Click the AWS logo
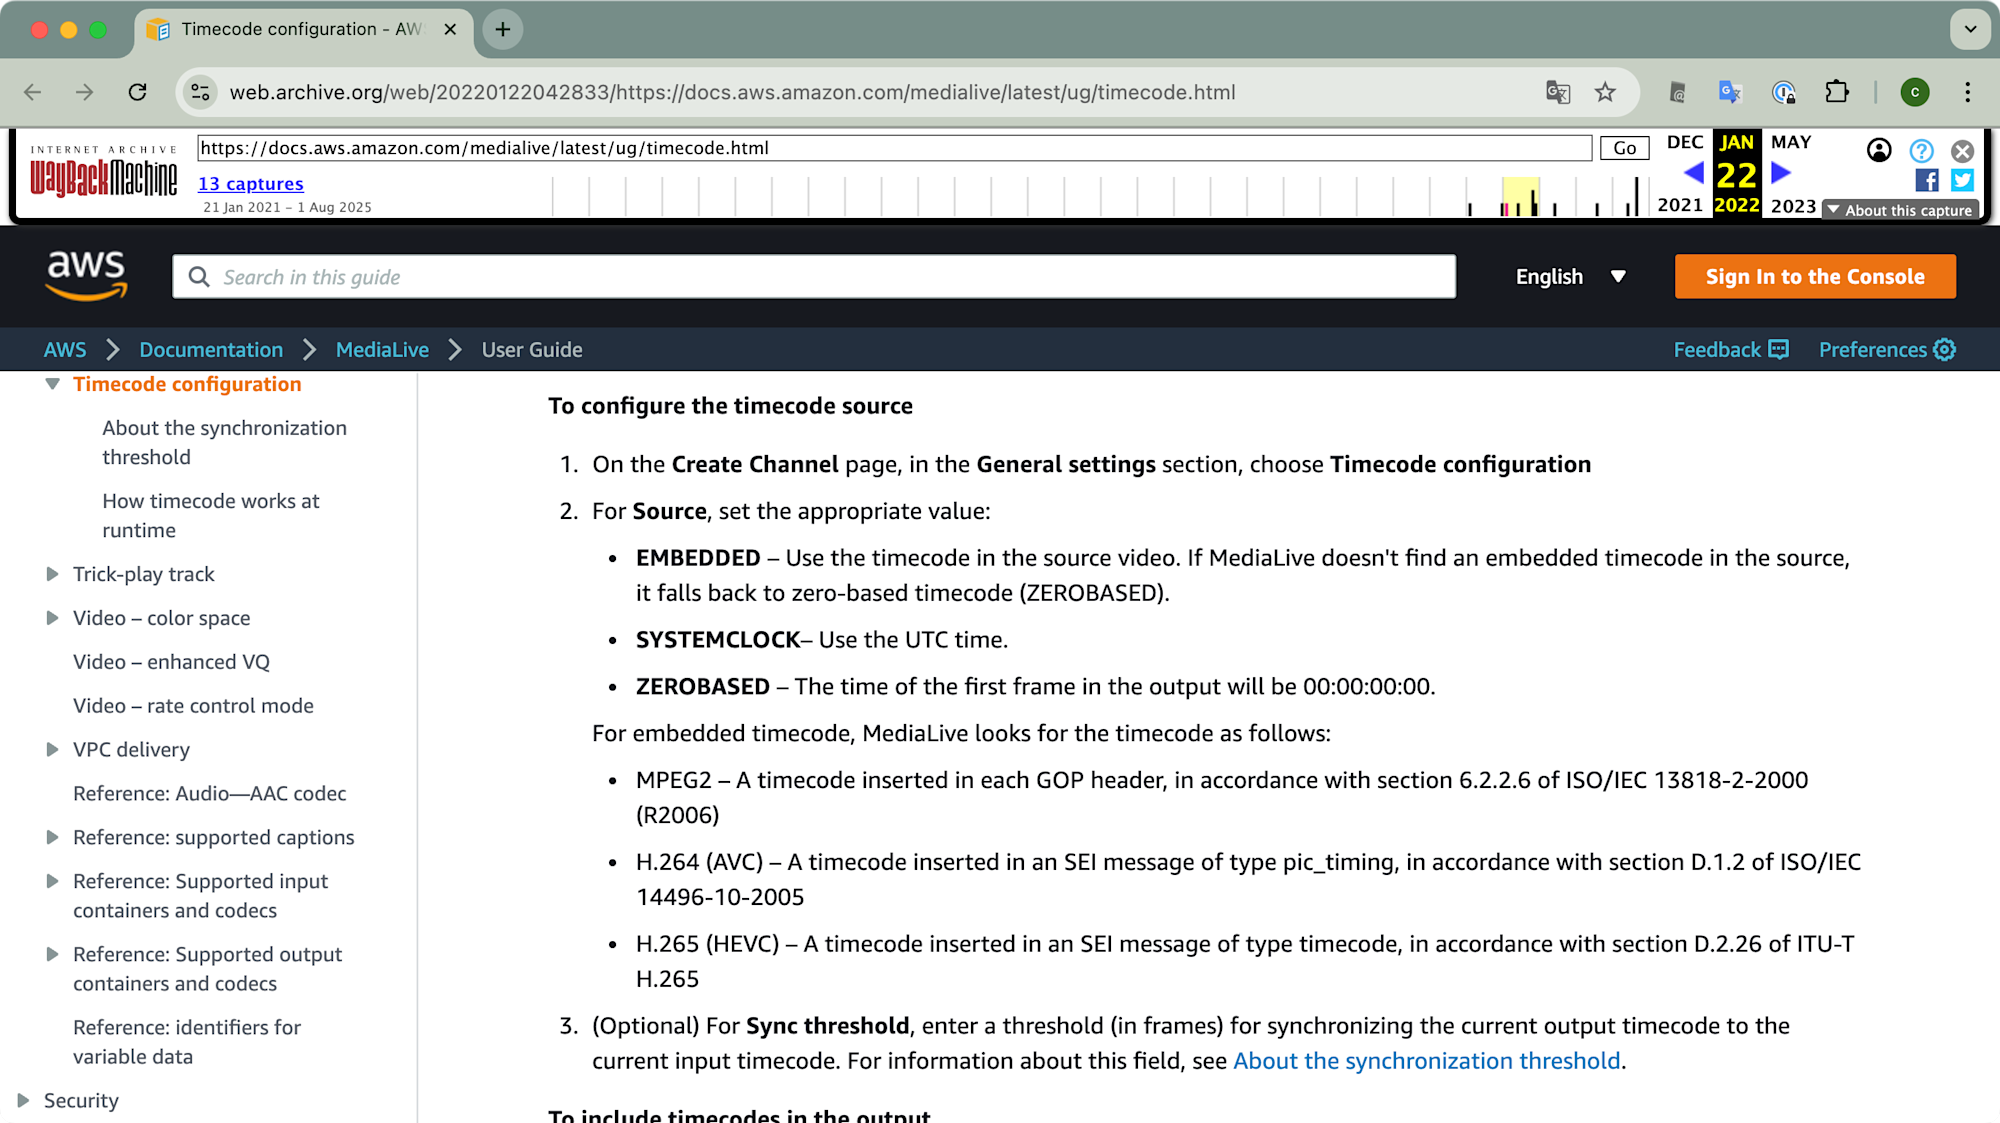 click(86, 276)
